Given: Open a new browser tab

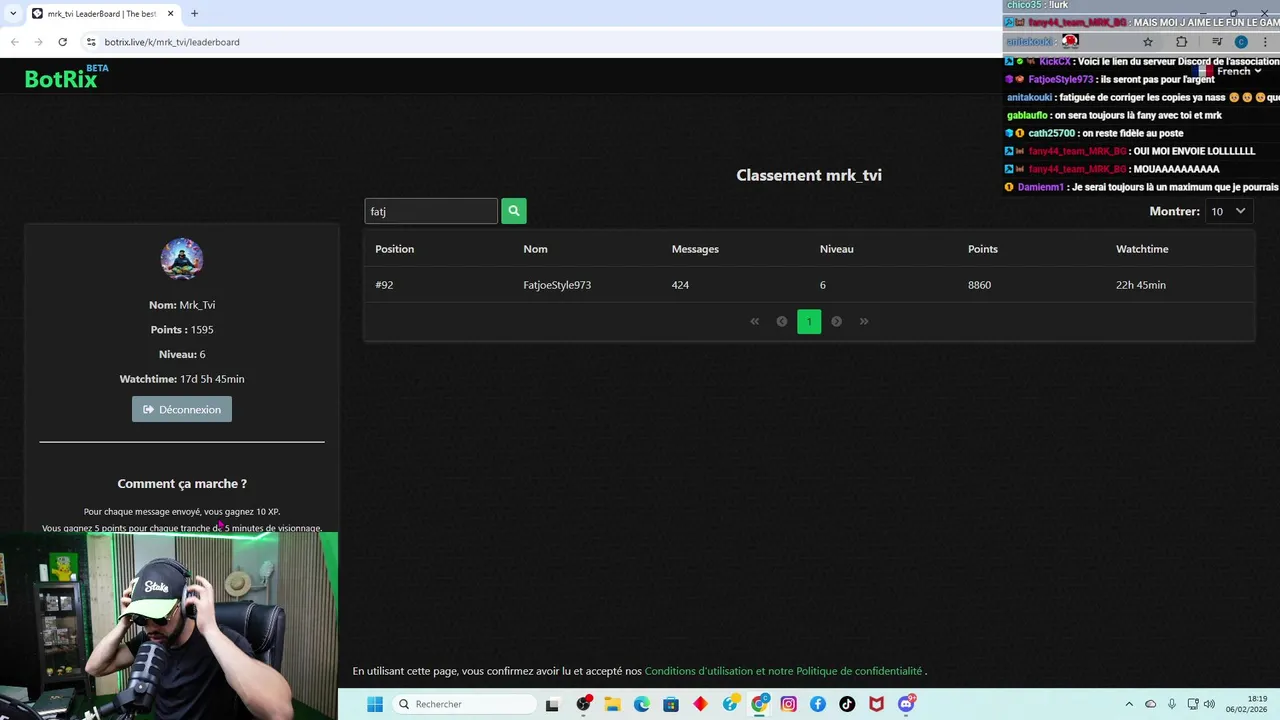Looking at the screenshot, I should coord(194,13).
